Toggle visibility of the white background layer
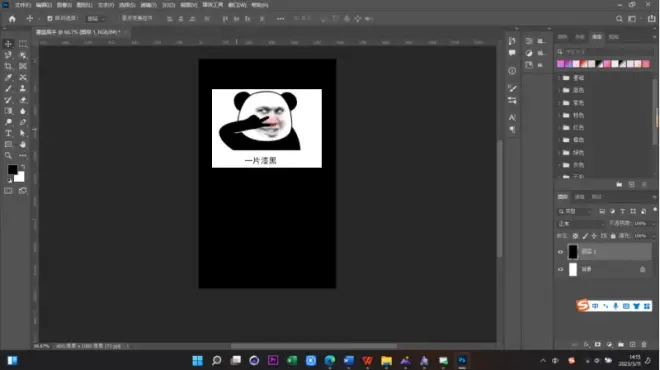The image size is (660, 370). [x=560, y=269]
